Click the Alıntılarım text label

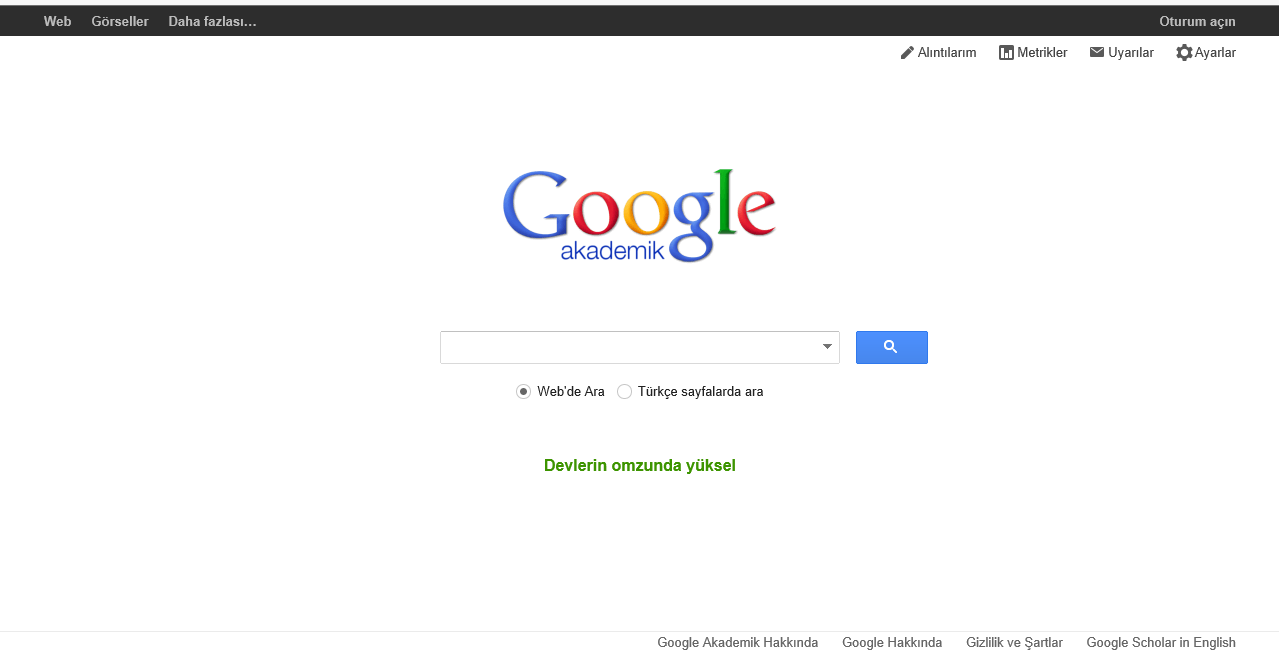pos(947,53)
